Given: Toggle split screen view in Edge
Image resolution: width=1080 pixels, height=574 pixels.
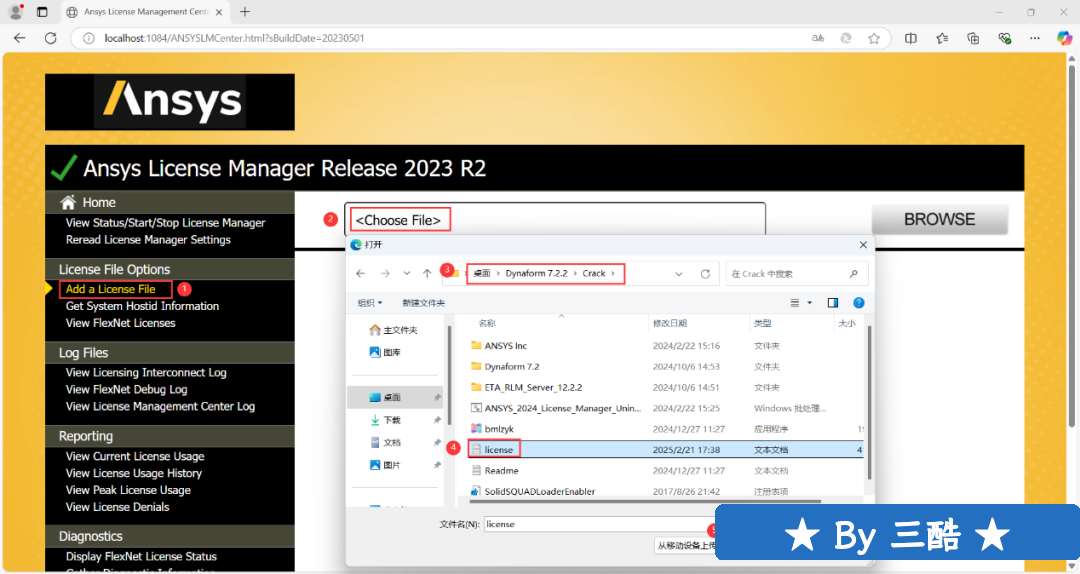Looking at the screenshot, I should point(911,38).
